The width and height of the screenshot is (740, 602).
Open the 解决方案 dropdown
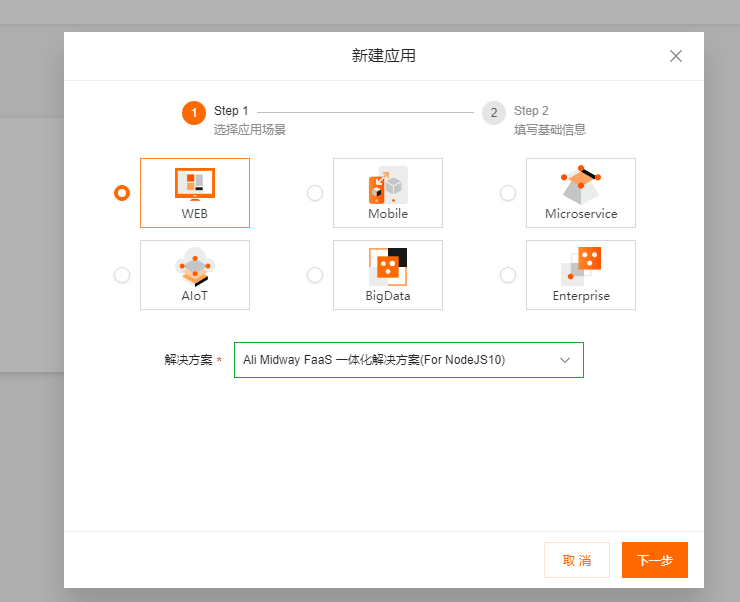409,360
